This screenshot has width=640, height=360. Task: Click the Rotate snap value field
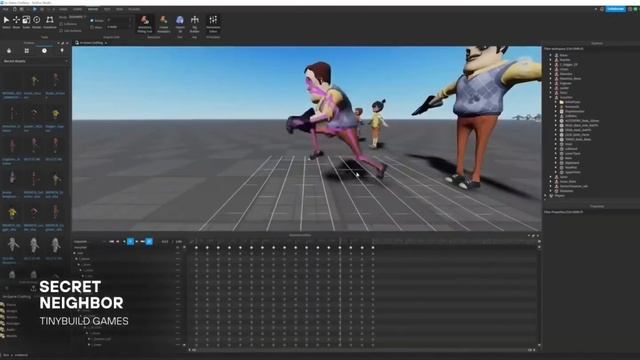(x=118, y=20)
